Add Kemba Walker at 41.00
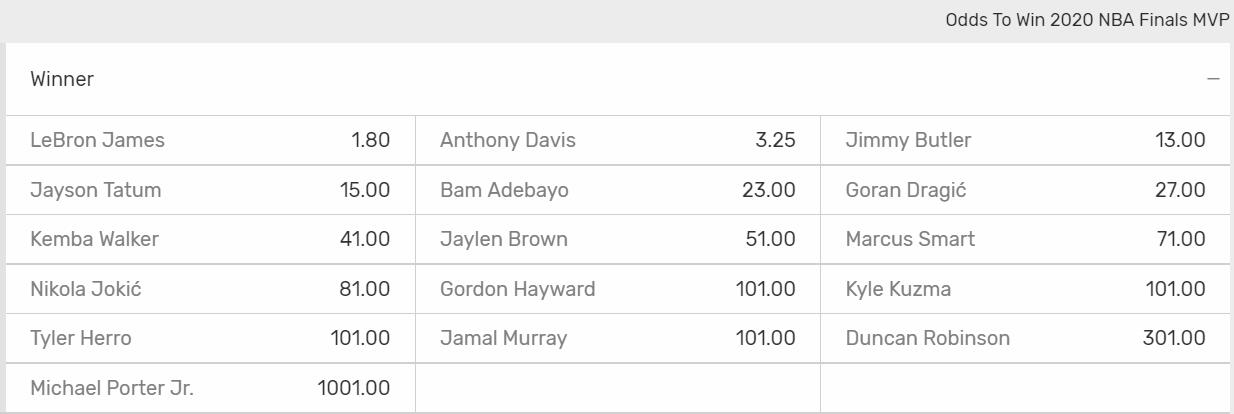This screenshot has width=1234, height=414. [210, 239]
